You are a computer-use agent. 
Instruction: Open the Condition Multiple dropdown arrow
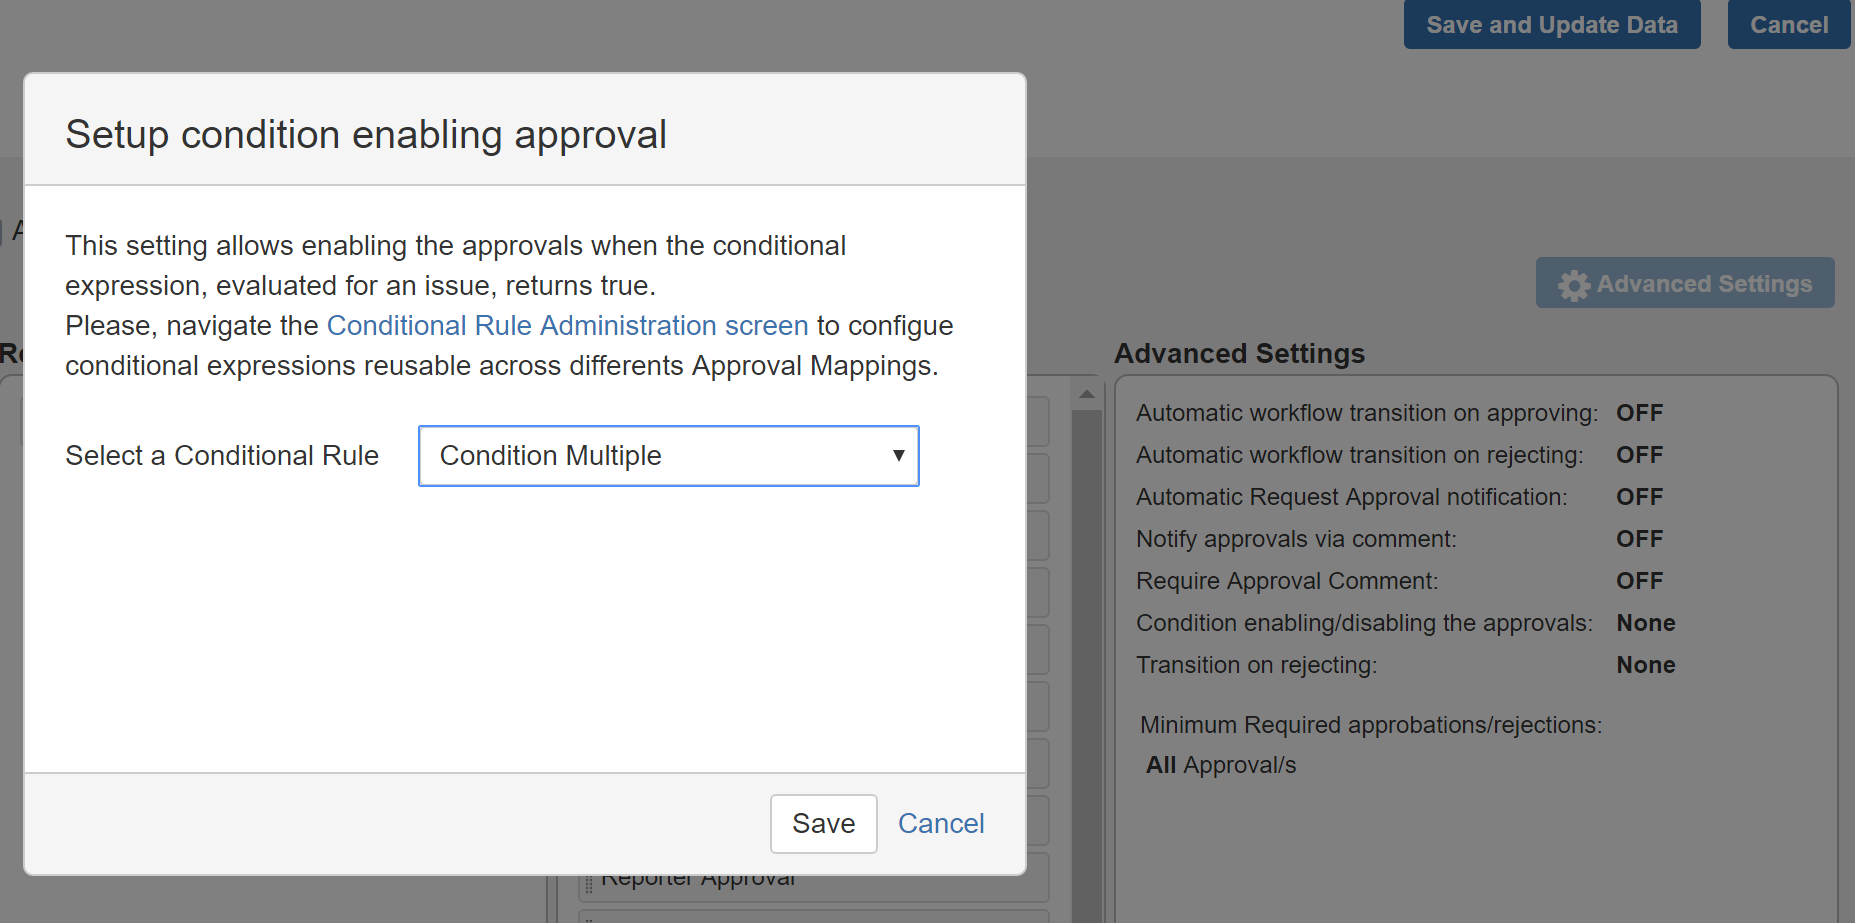point(898,456)
